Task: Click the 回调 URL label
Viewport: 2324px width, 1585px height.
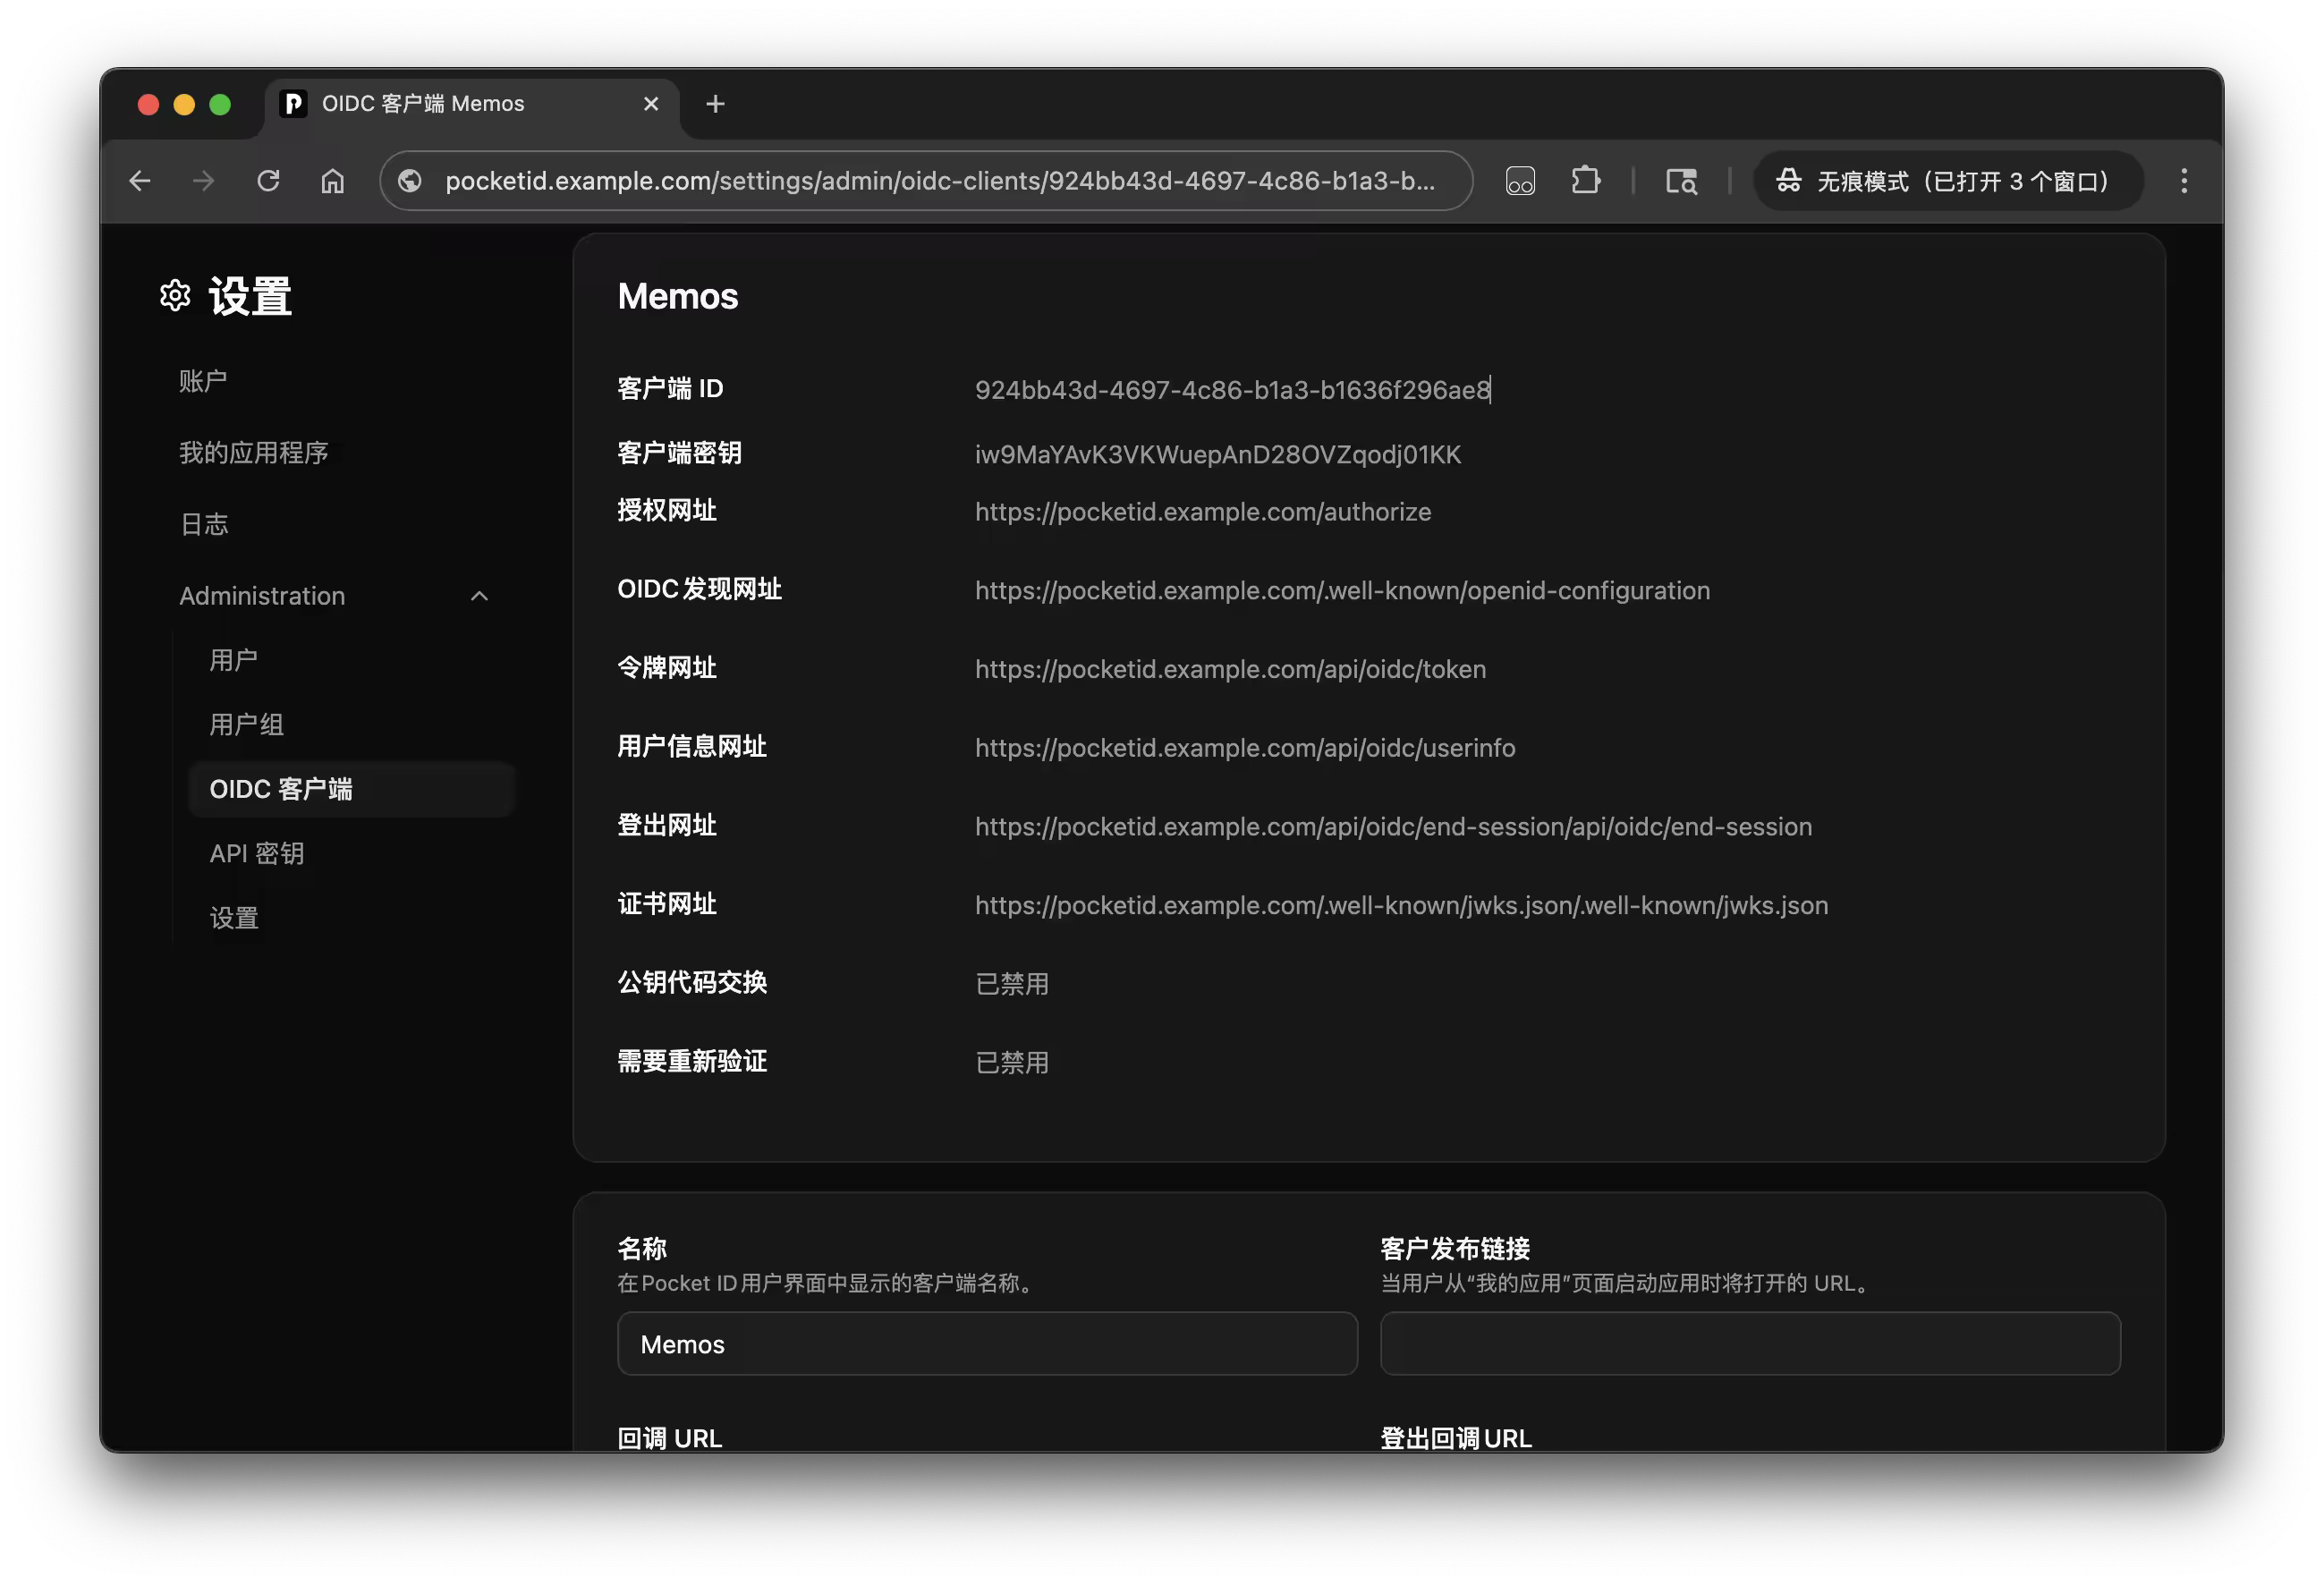Action: [x=670, y=1438]
